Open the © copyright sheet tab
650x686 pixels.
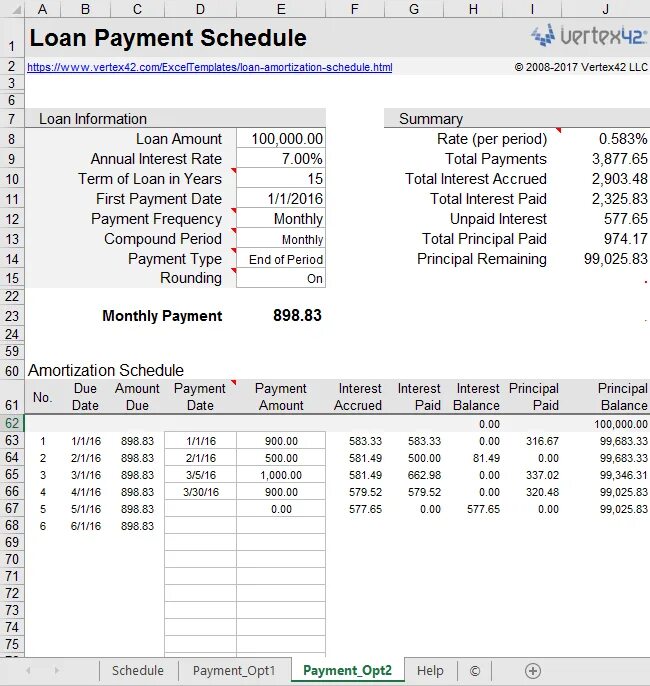475,671
